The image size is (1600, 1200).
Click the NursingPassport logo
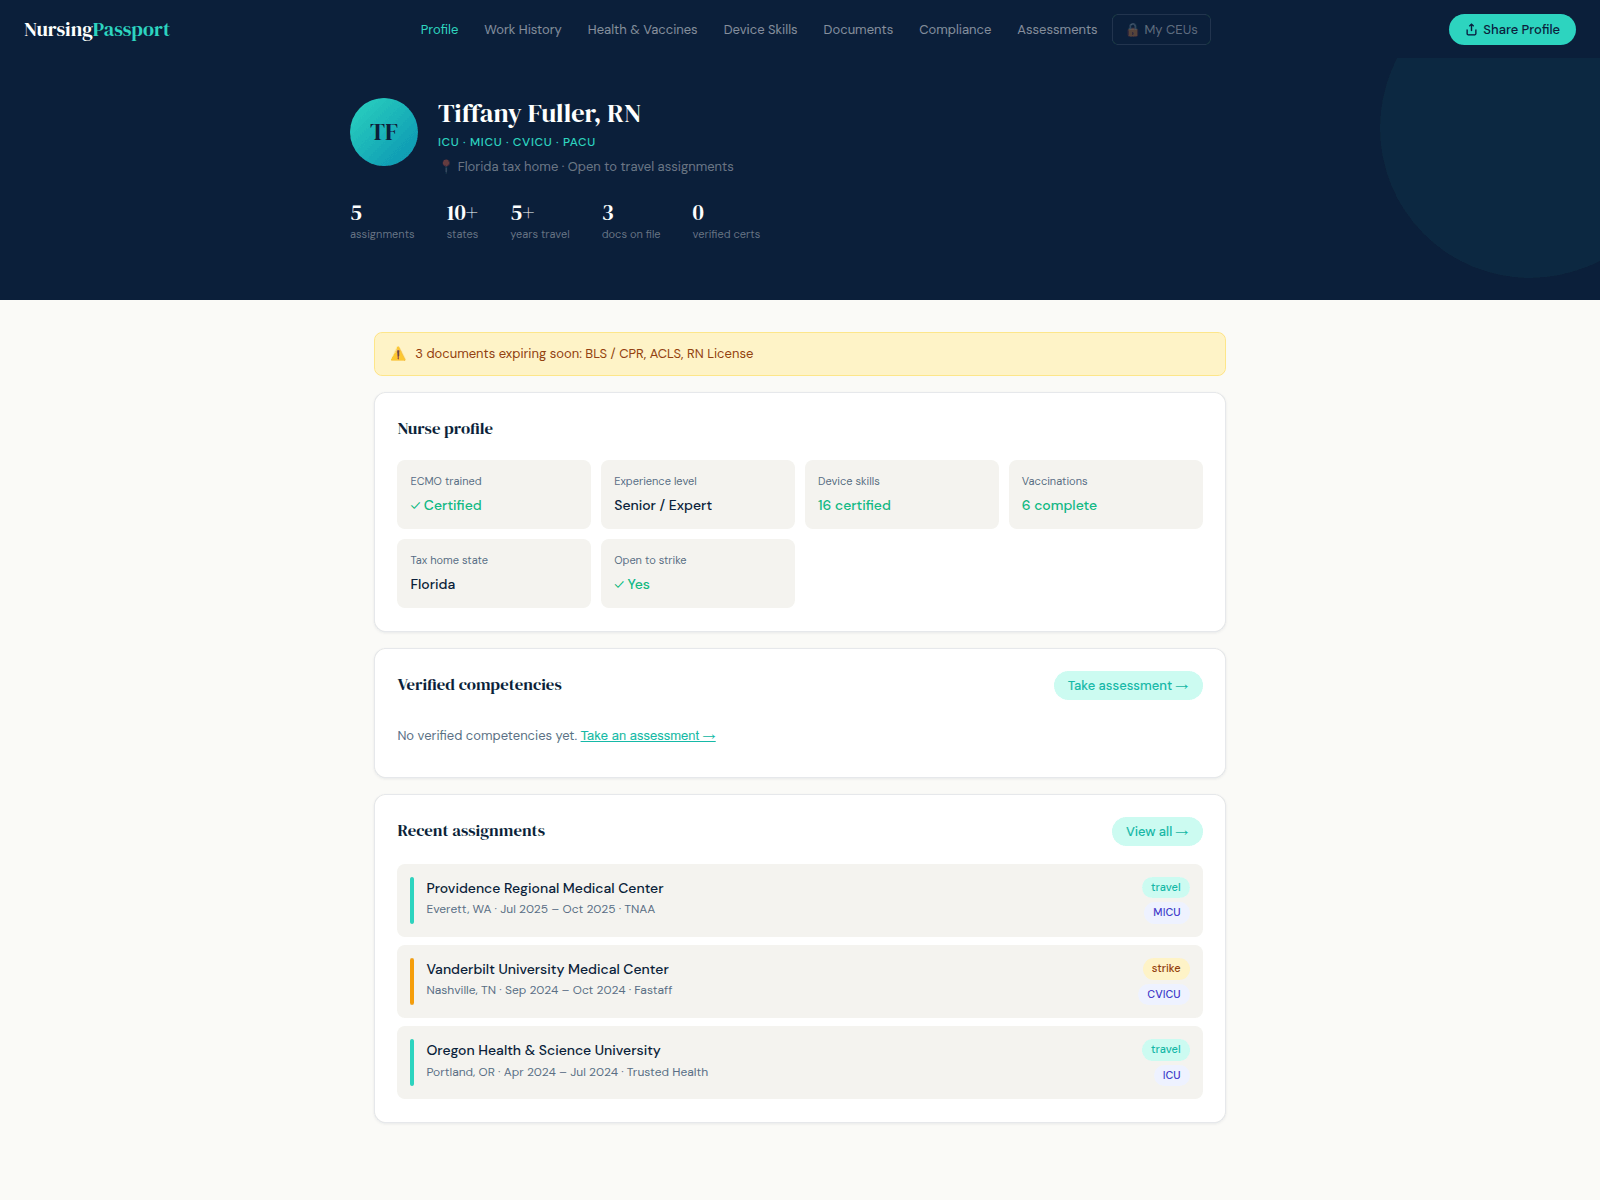(97, 30)
